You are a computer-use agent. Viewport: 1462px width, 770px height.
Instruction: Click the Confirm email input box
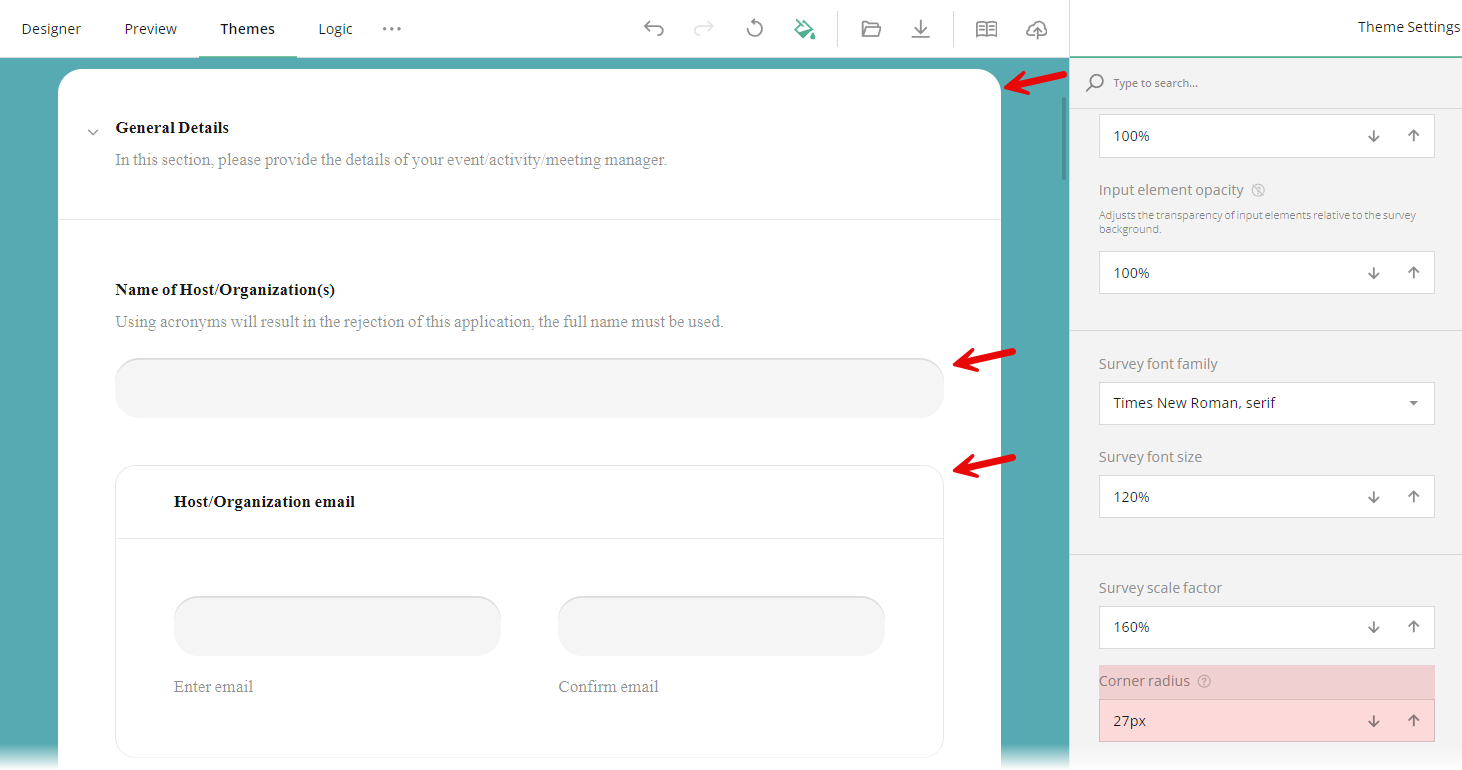(x=721, y=626)
